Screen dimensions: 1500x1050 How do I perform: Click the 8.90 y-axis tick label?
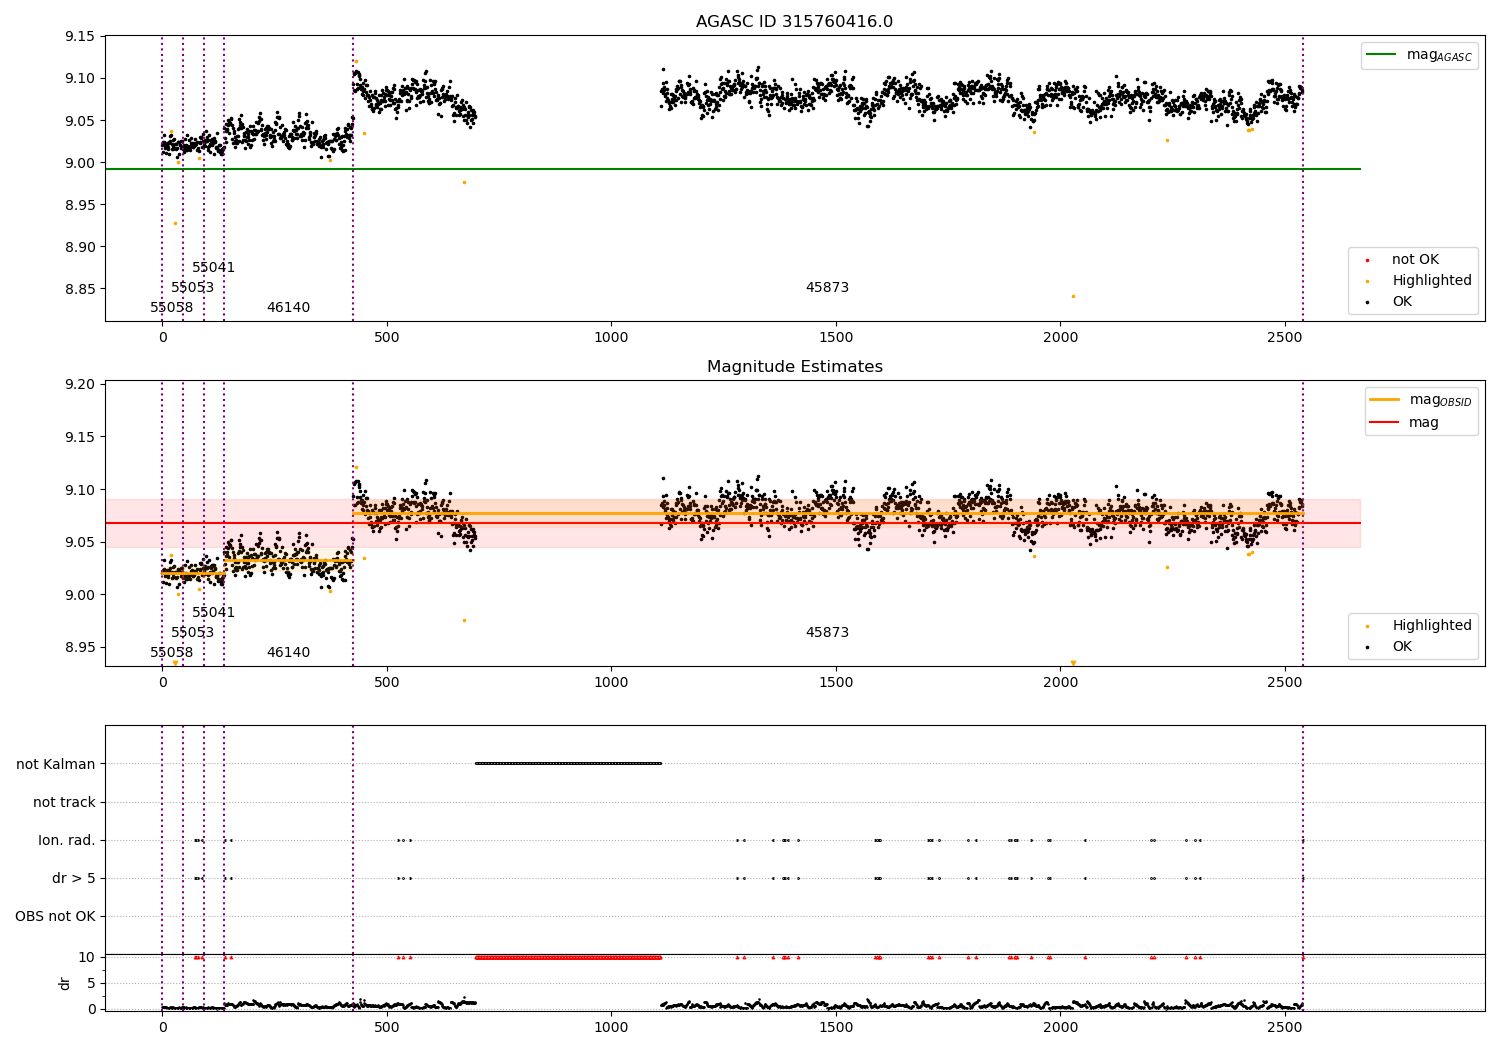pyautogui.click(x=79, y=248)
